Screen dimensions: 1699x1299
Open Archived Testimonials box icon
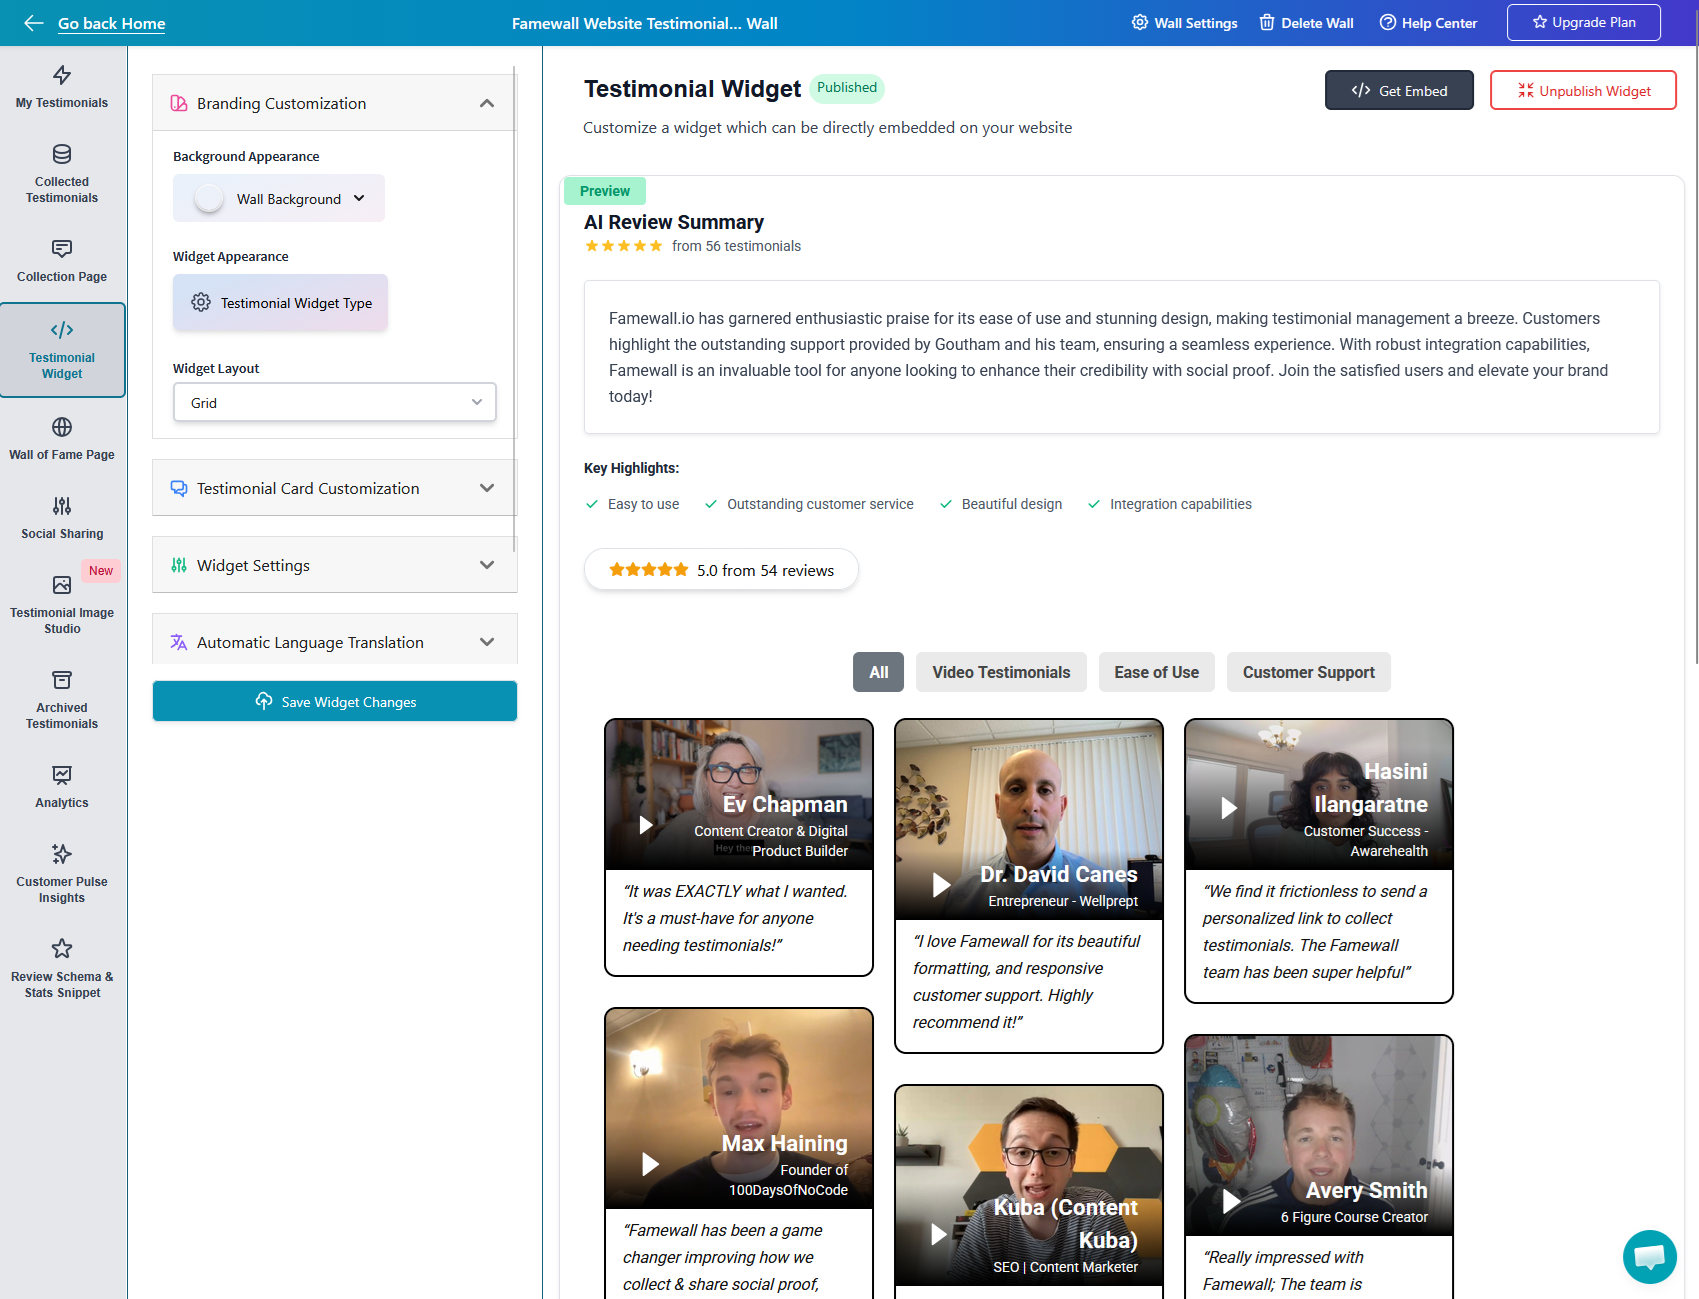tap(62, 680)
